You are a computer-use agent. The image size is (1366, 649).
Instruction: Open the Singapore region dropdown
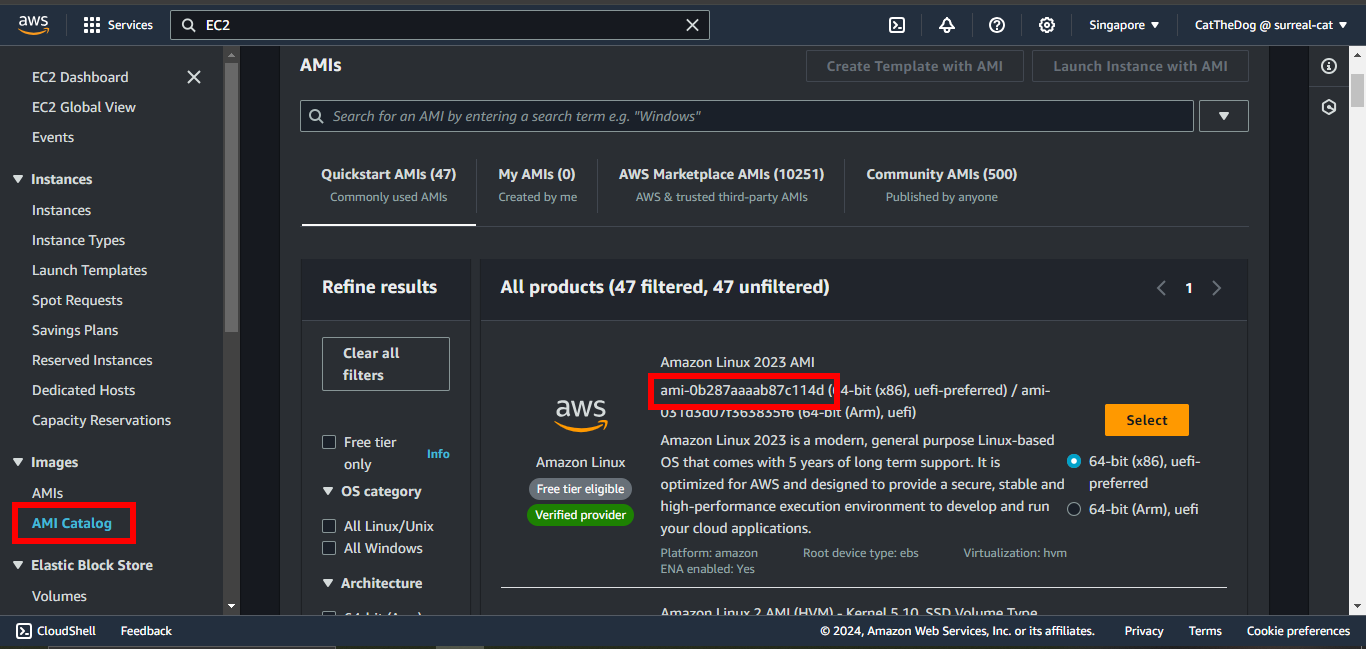[x=1124, y=25]
